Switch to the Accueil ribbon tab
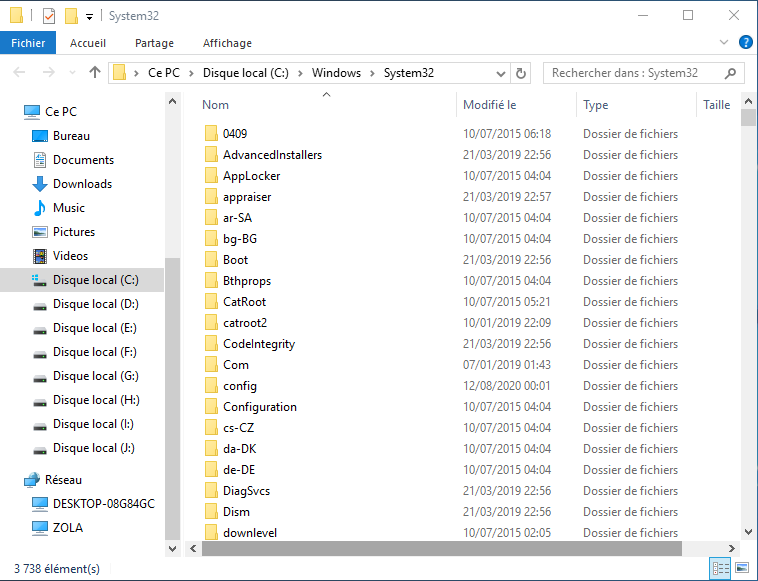 87,43
